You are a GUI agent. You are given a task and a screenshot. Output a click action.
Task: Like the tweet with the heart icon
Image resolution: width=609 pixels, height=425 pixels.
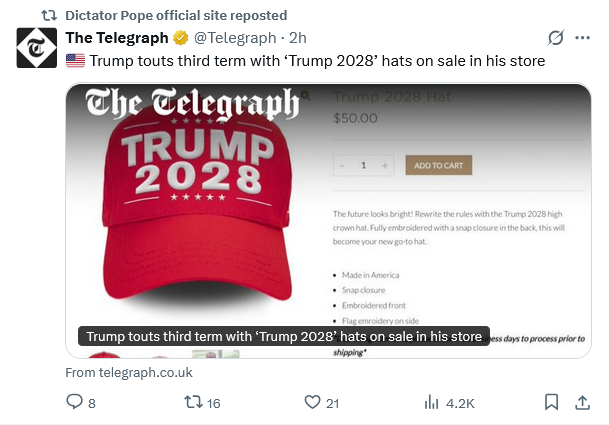point(312,402)
